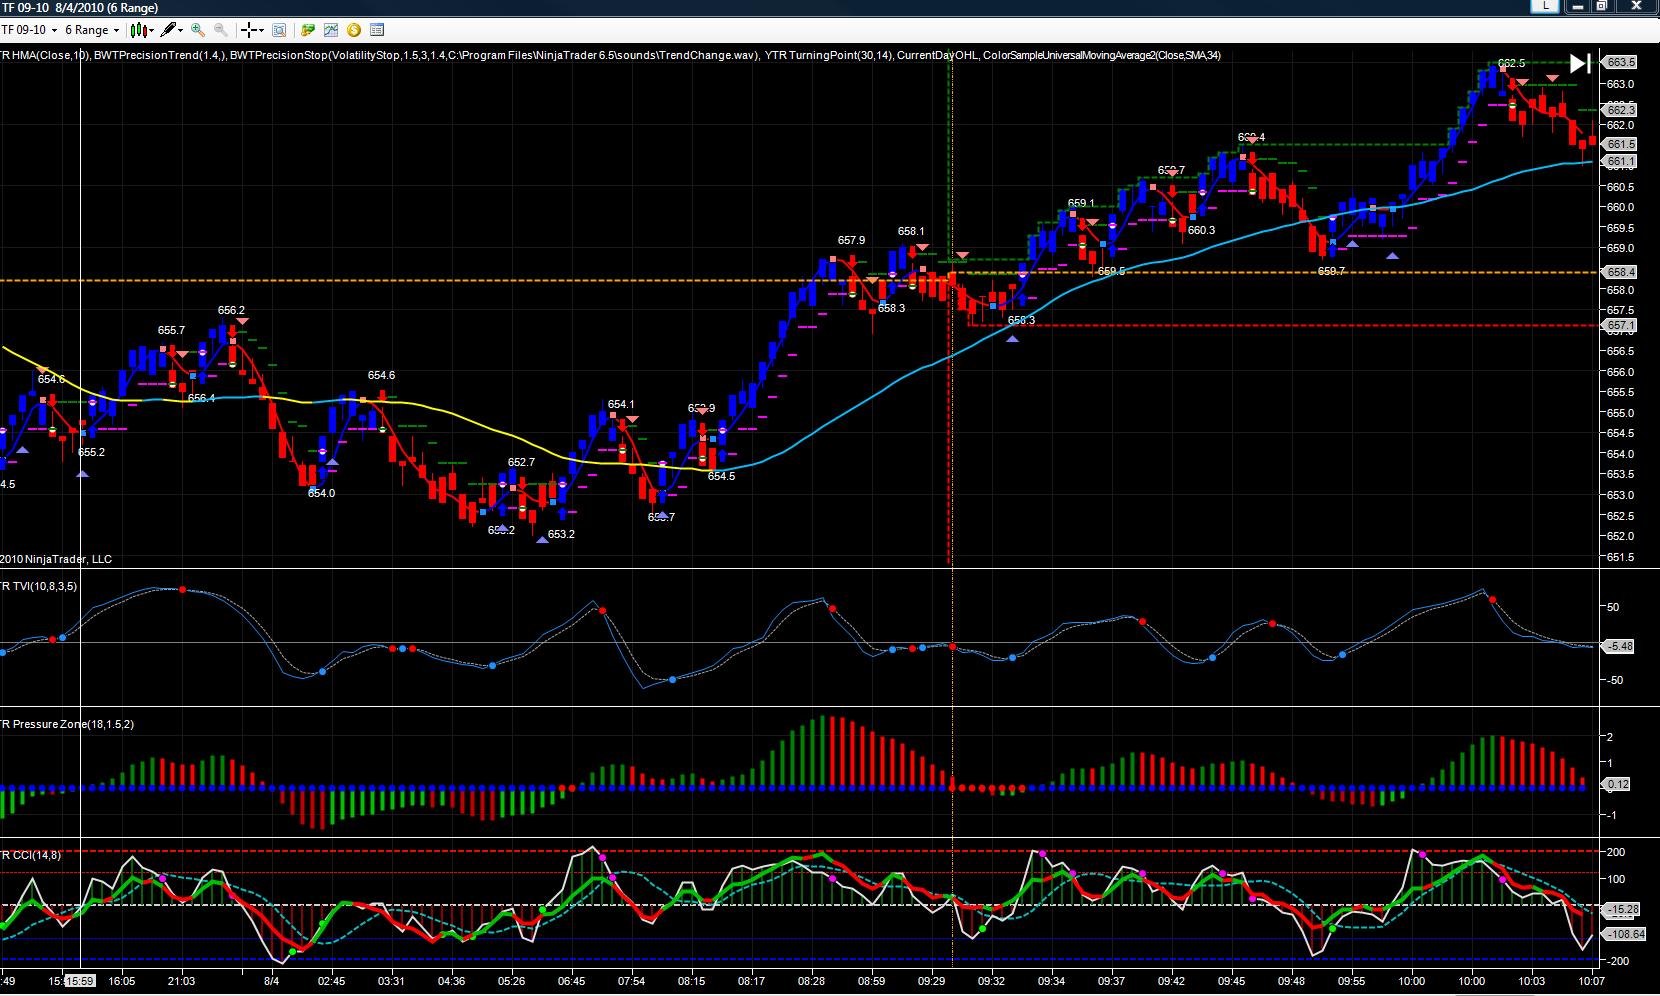Click the 660.3 swing low label

point(1201,230)
